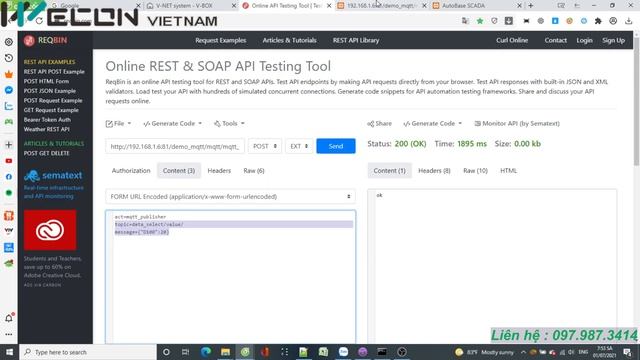The image size is (640, 360).
Task: Open the game controller sidebar icon
Action: point(9,122)
